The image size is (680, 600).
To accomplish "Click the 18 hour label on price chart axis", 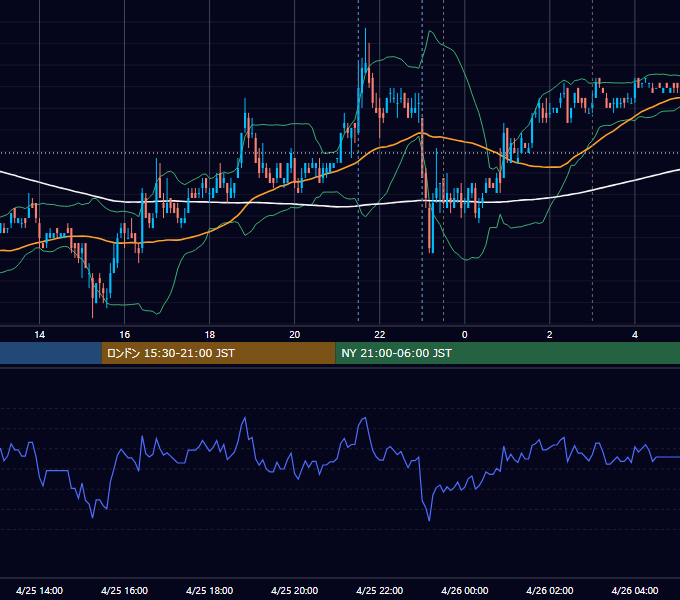I will click(209, 335).
